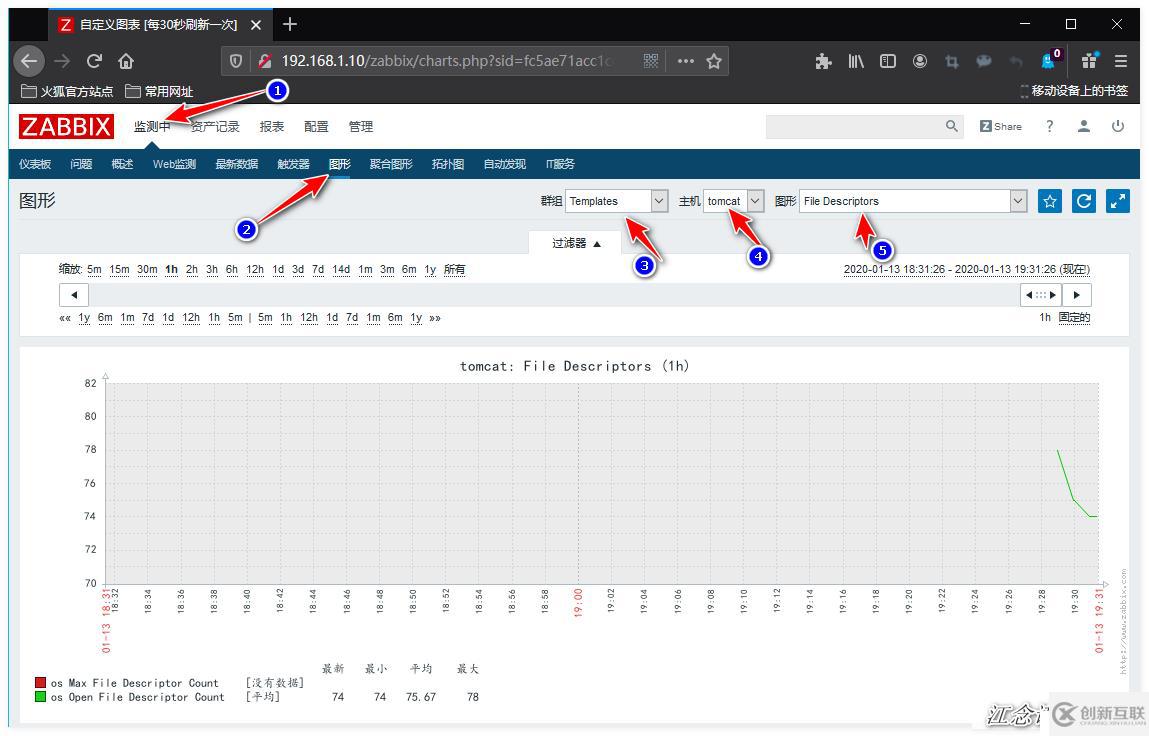Open the Zabbix user profile icon
This screenshot has height=736, width=1149.
click(1084, 126)
